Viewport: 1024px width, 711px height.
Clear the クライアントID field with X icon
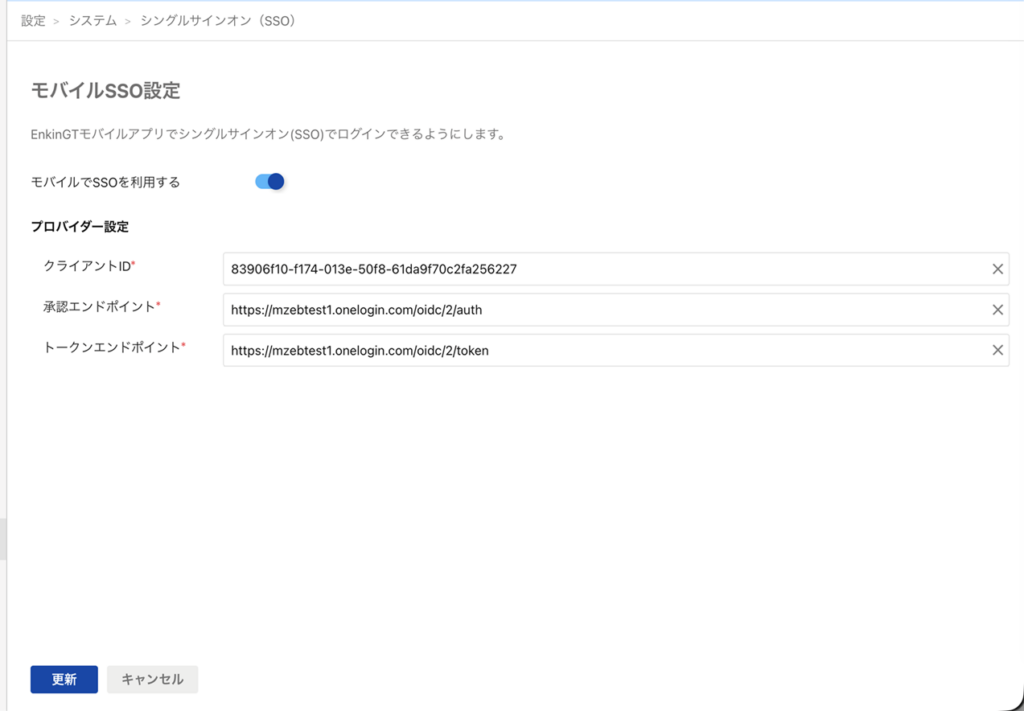[997, 269]
